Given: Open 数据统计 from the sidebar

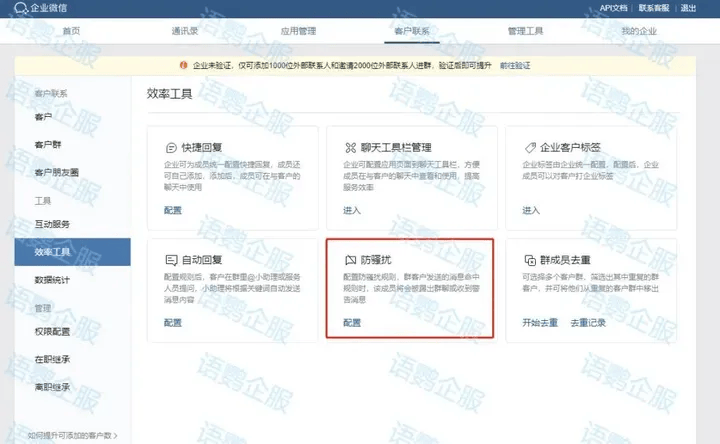Looking at the screenshot, I should [x=52, y=280].
